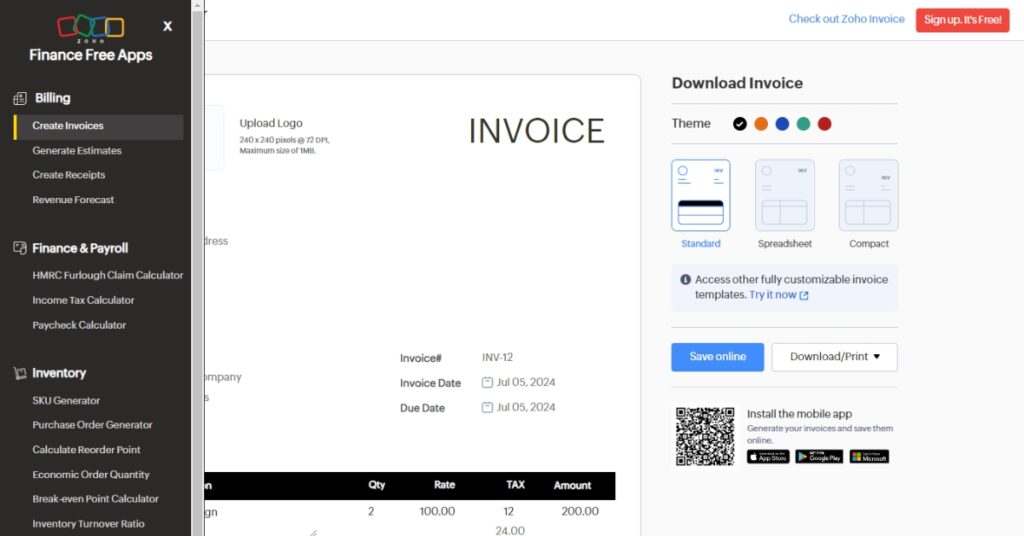Click the Zoho logo in sidebar
The height and width of the screenshot is (536, 1024).
pyautogui.click(x=91, y=28)
